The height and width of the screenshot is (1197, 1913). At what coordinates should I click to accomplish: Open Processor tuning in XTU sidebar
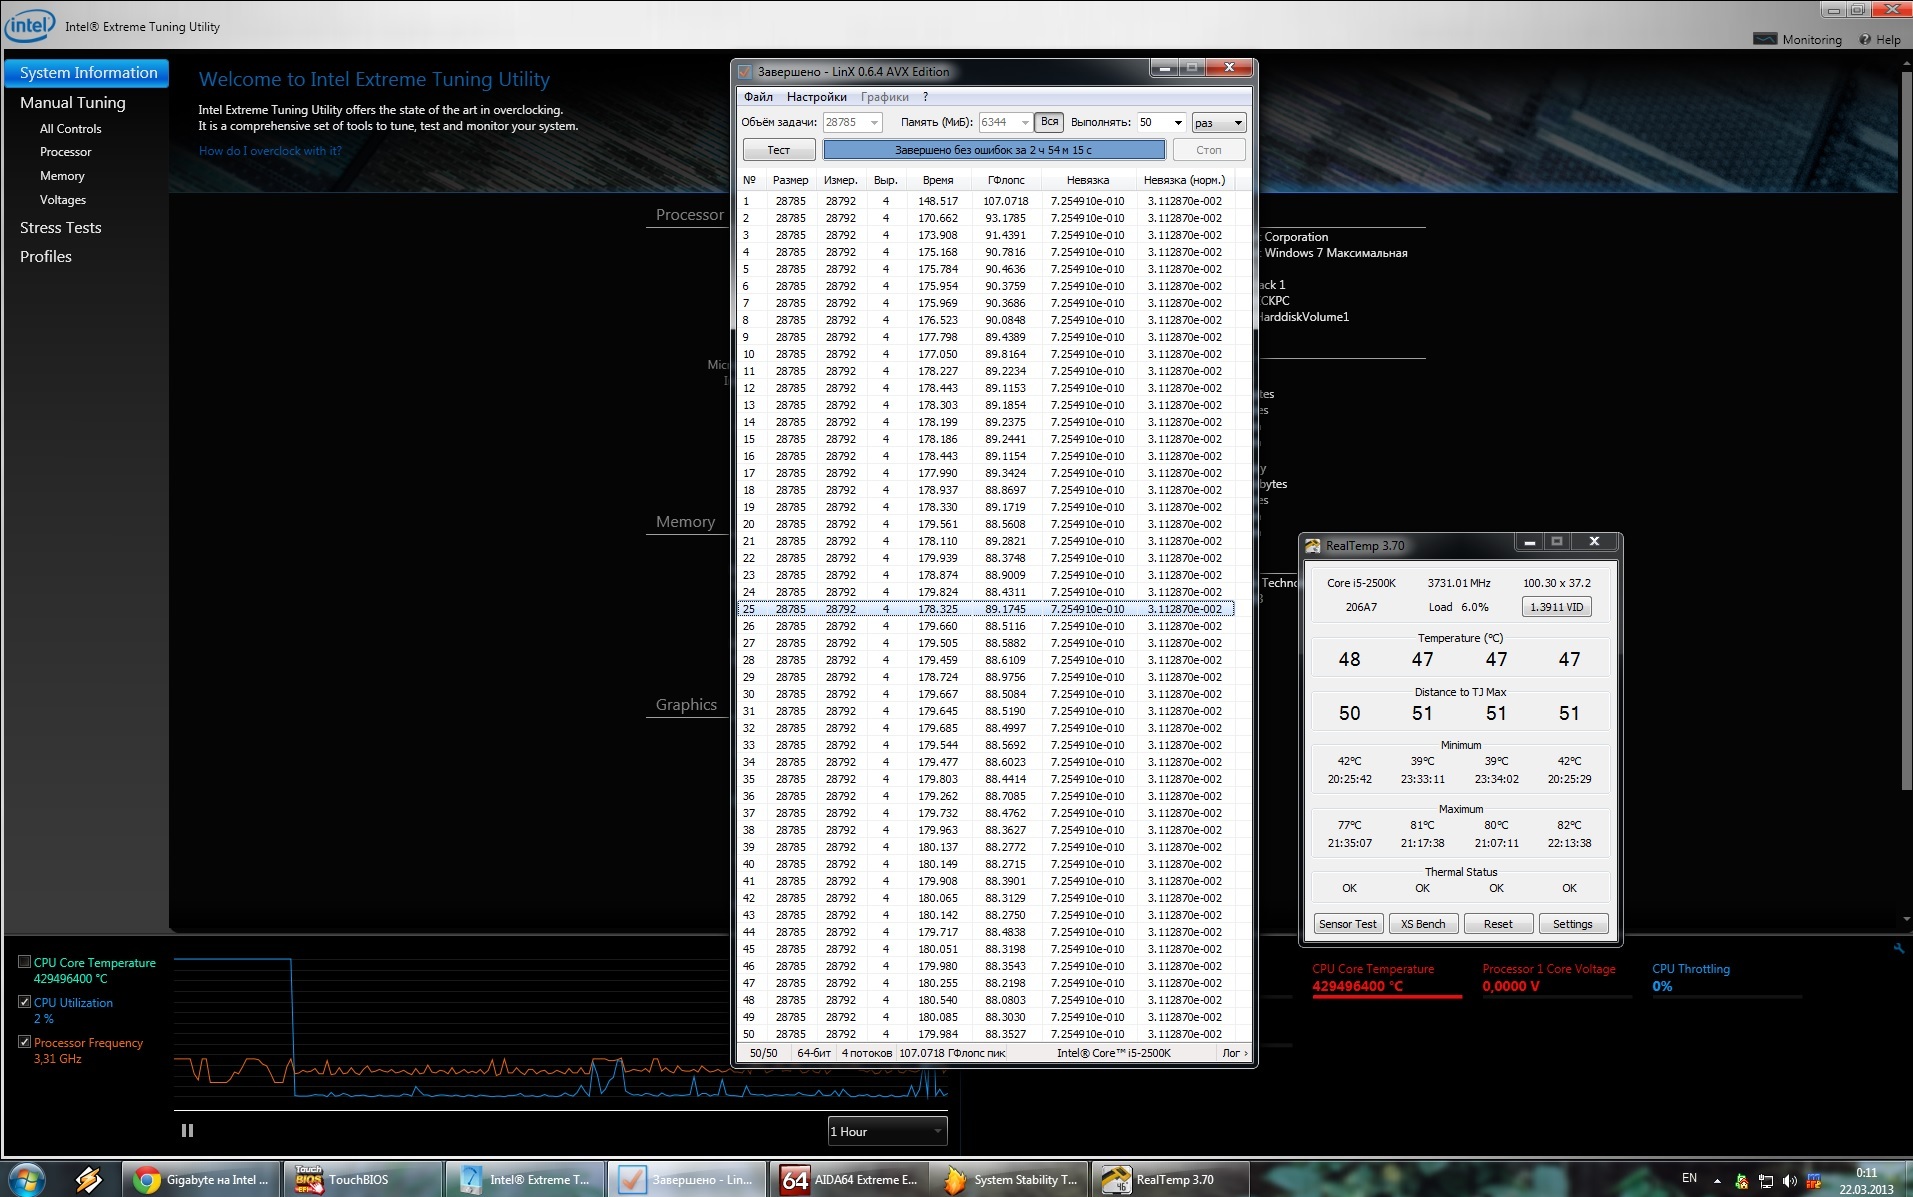click(x=65, y=152)
